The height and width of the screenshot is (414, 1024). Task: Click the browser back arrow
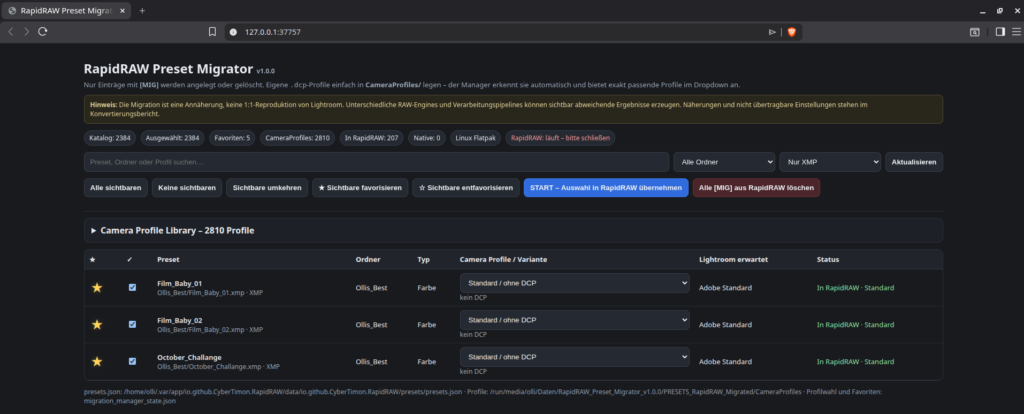(x=10, y=31)
